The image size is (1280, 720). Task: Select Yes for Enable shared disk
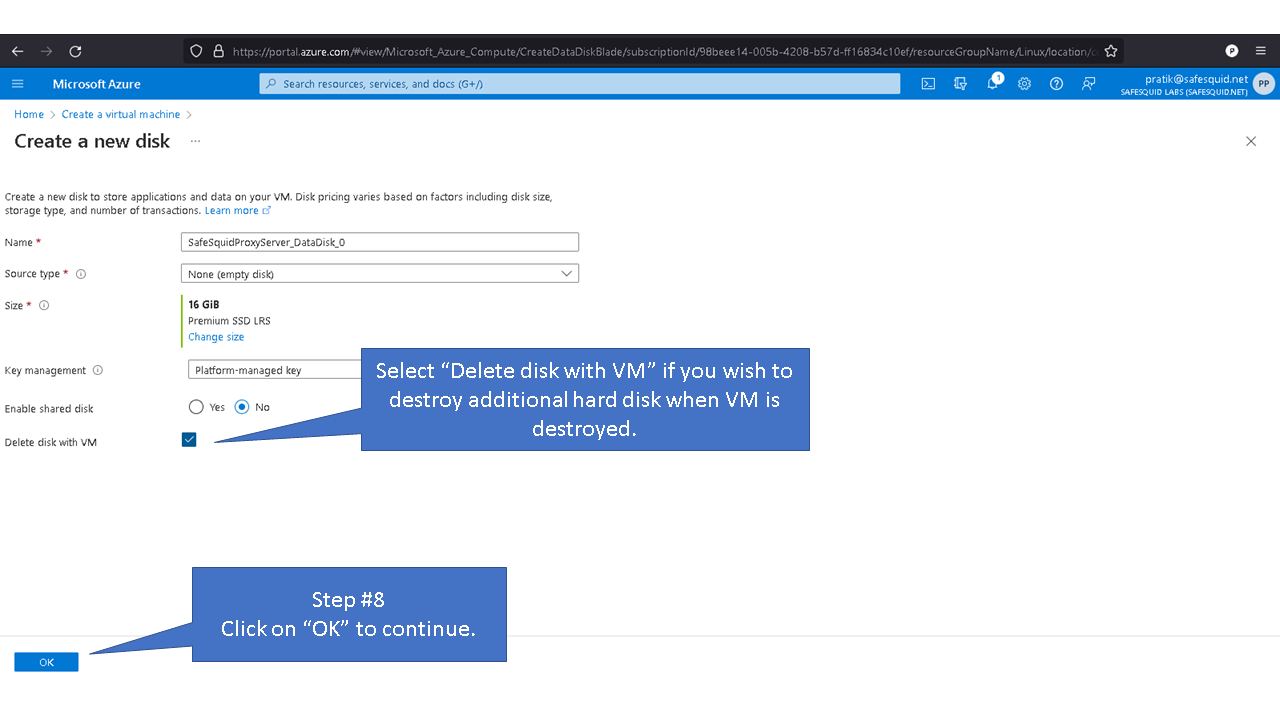tap(196, 407)
